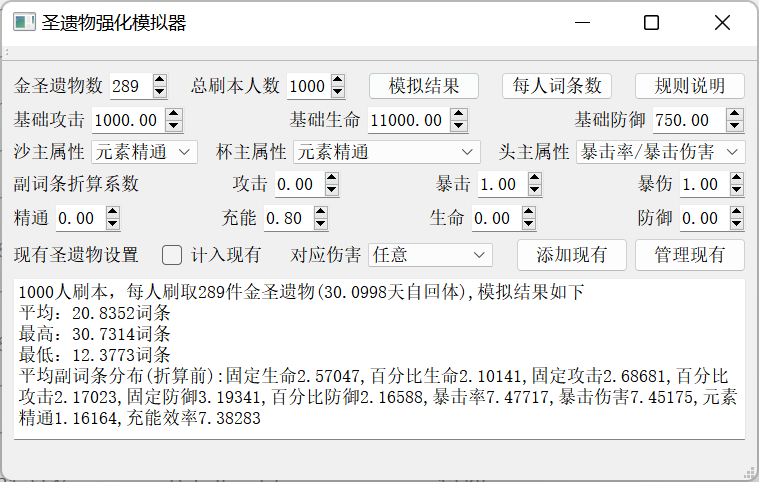Expand the 沙主属性 dropdown
The height and width of the screenshot is (482, 759).
pyautogui.click(x=144, y=152)
